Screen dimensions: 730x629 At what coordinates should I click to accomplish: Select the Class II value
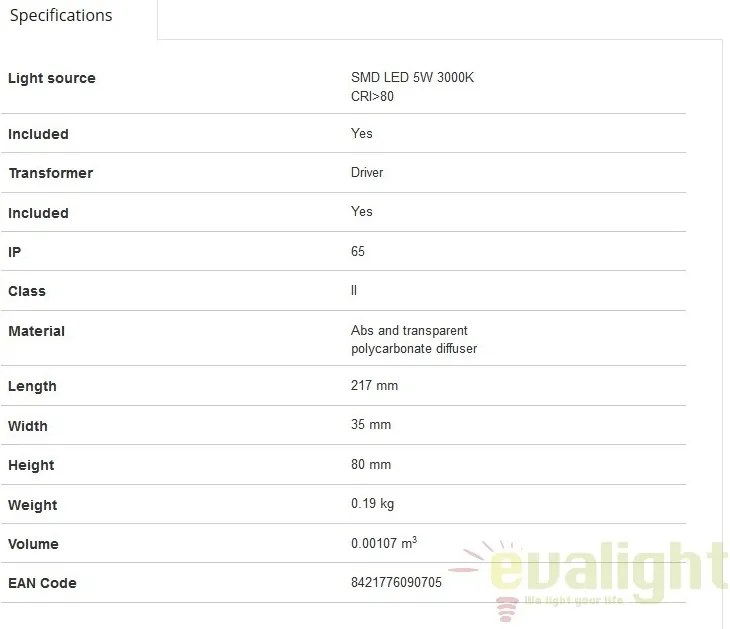coord(354,291)
